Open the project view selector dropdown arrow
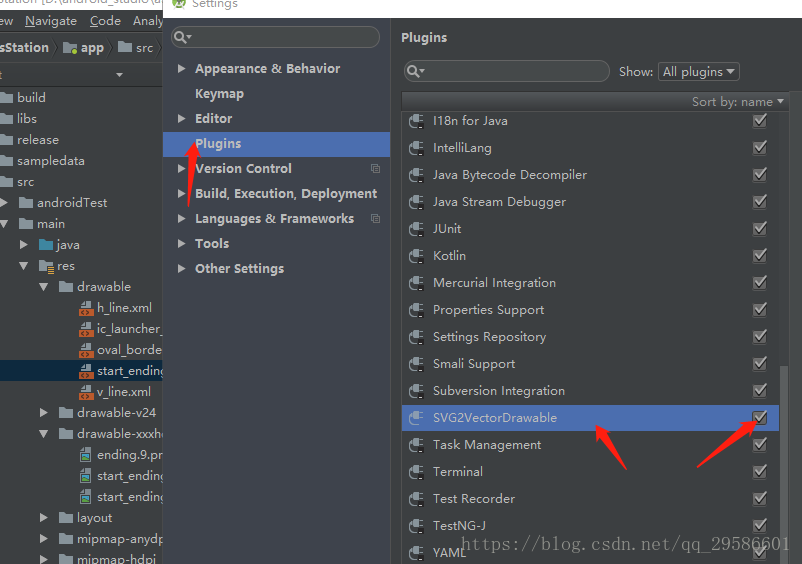Screen dimensions: 802x564 119,75
